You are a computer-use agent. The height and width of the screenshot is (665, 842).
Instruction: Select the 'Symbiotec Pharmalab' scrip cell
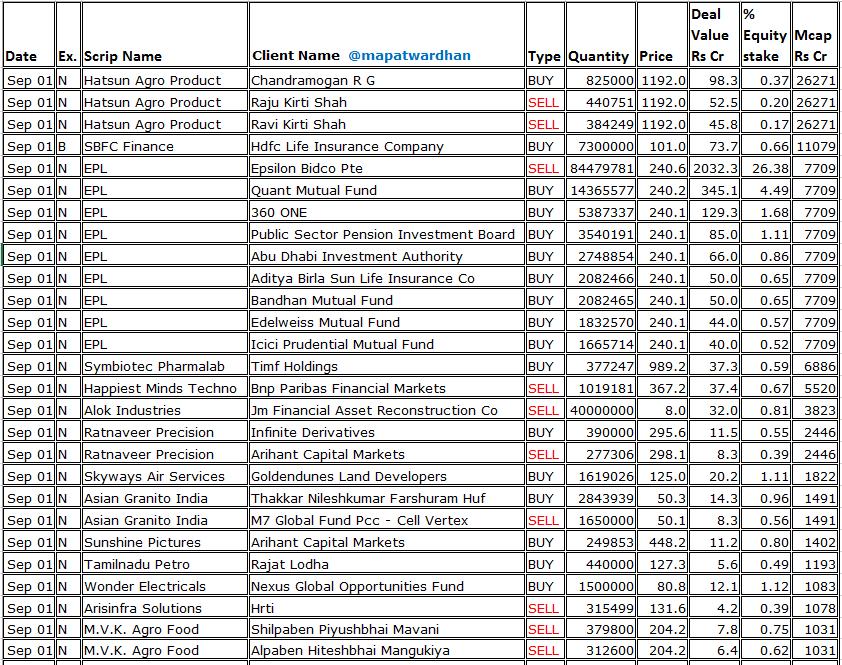click(165, 366)
